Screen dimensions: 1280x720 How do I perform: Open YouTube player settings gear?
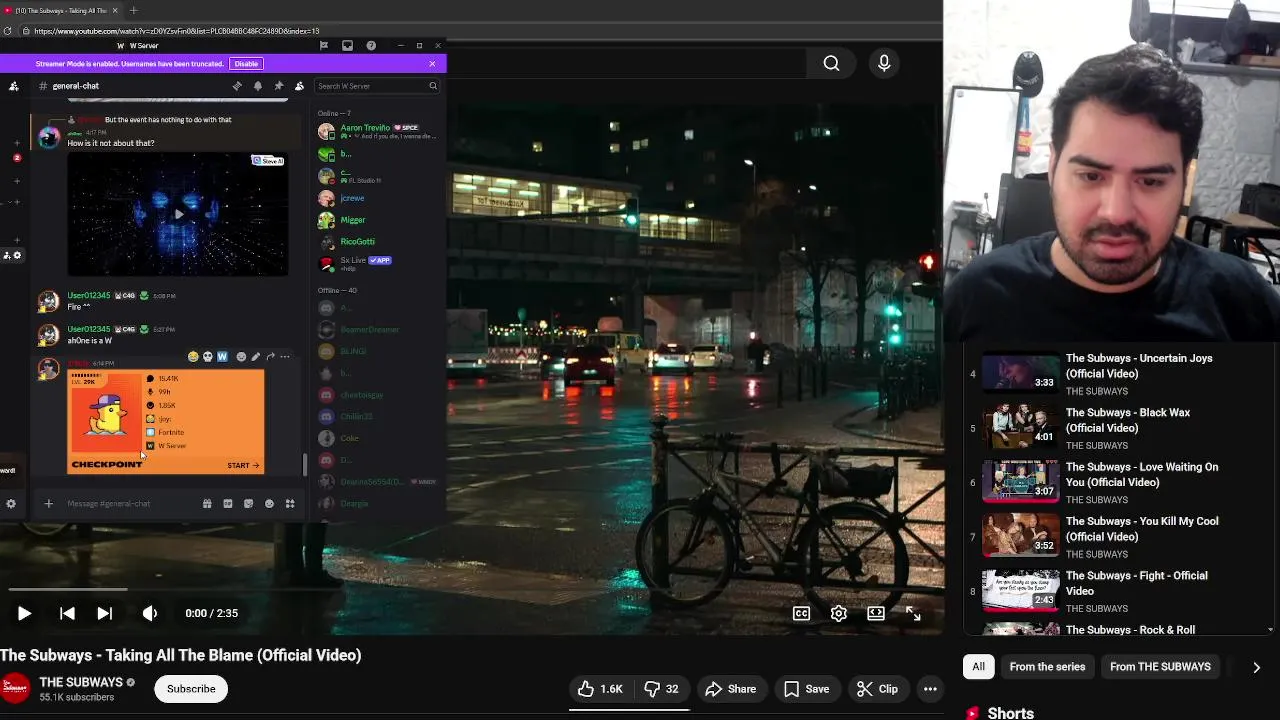(838, 613)
